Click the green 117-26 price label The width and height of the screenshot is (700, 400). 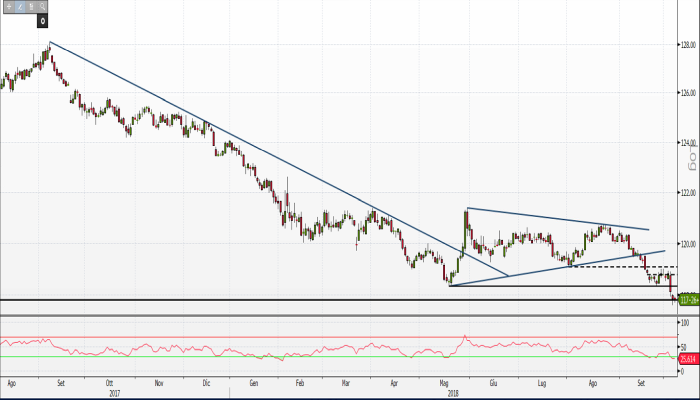(x=687, y=300)
